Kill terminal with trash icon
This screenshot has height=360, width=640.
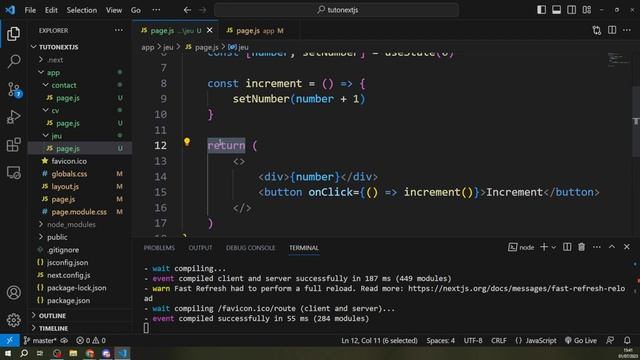click(x=582, y=247)
